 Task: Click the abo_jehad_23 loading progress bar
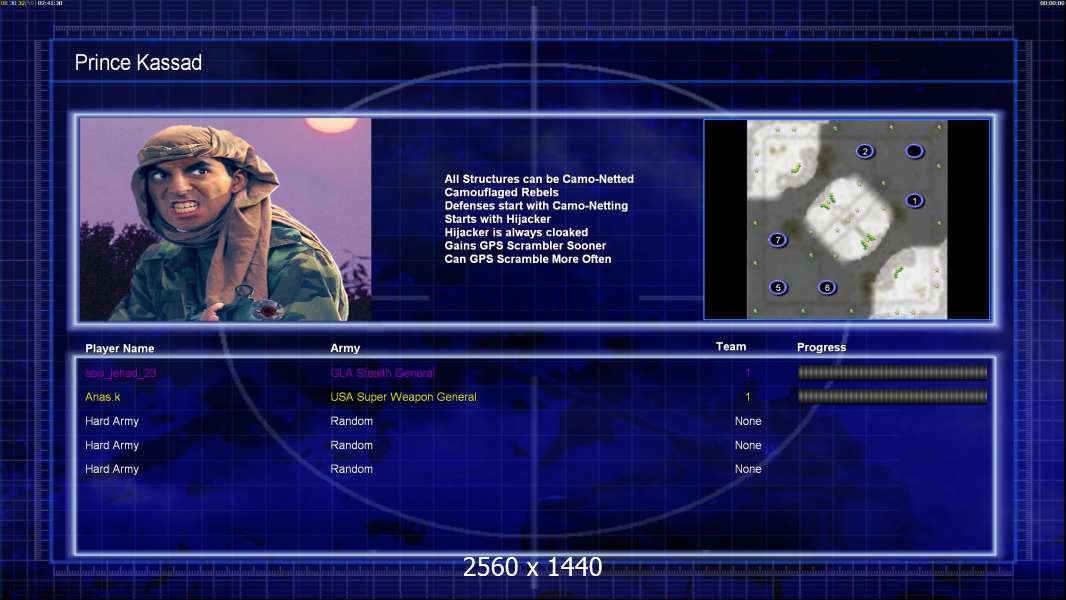coord(892,372)
